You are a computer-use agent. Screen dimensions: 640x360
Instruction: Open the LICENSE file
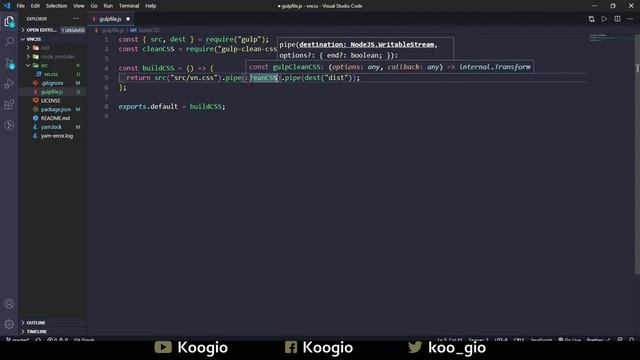click(x=50, y=100)
